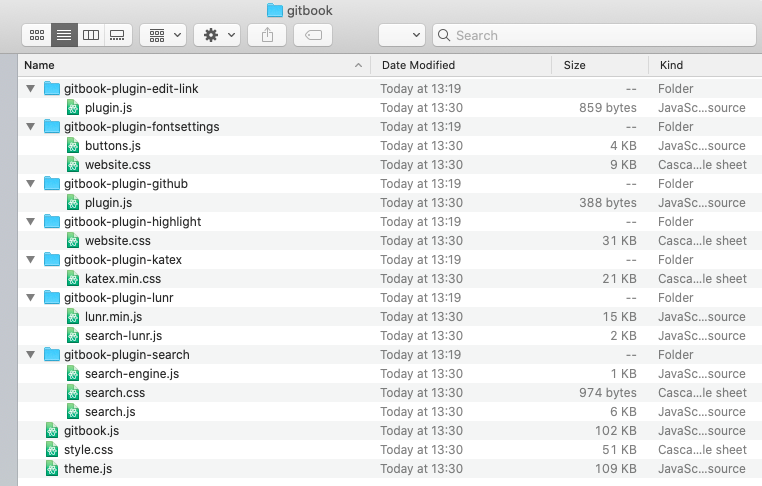Select the gitbook-plugin-edit-link folder name

click(131, 88)
